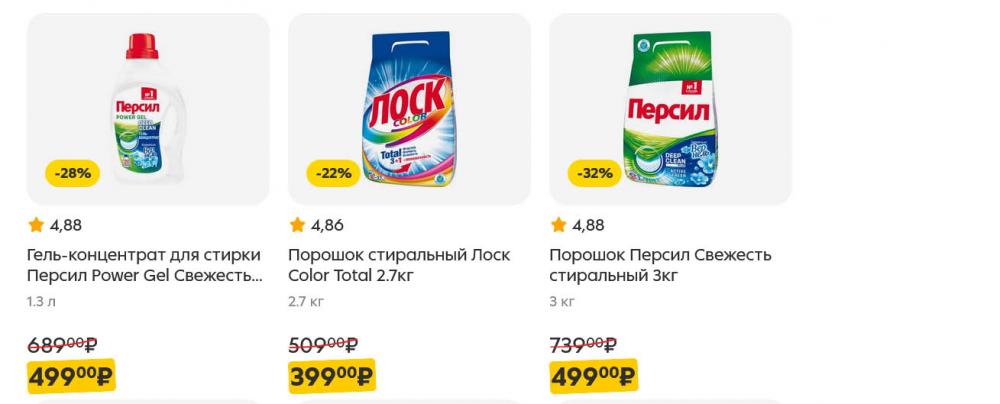Open the Лоск Color powder bag image

409,108
